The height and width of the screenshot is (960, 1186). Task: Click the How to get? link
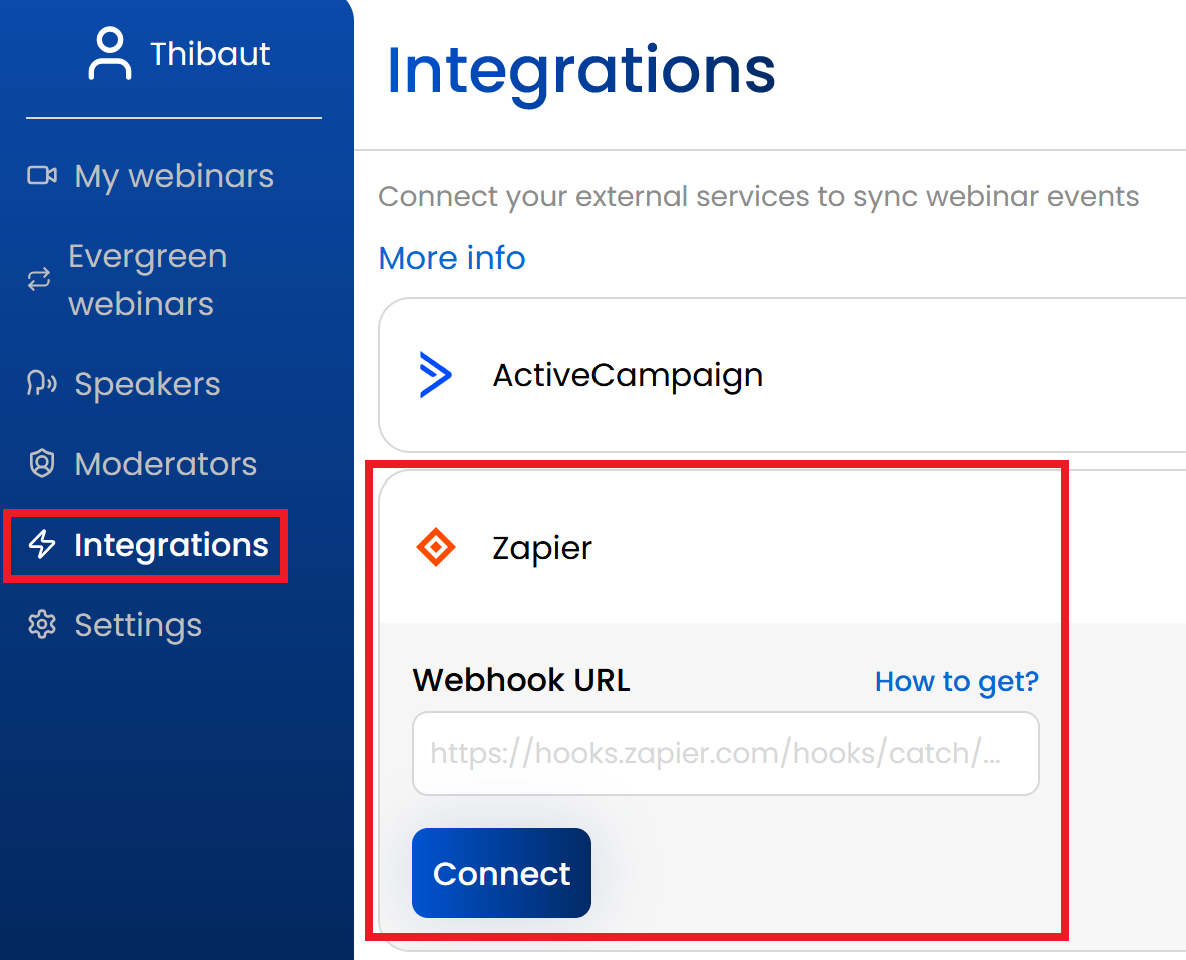[x=957, y=682]
